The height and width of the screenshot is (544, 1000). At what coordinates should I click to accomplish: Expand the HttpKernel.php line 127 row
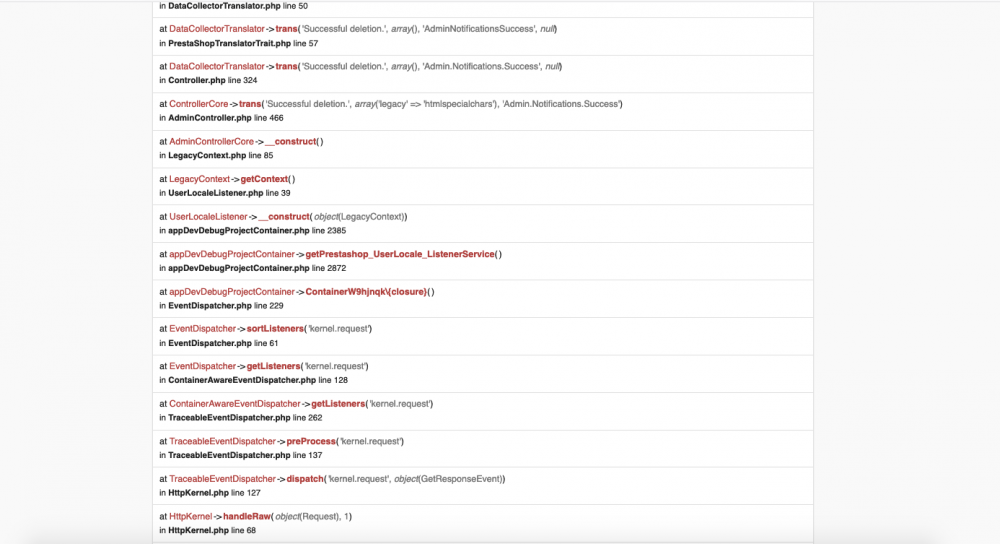(x=483, y=486)
